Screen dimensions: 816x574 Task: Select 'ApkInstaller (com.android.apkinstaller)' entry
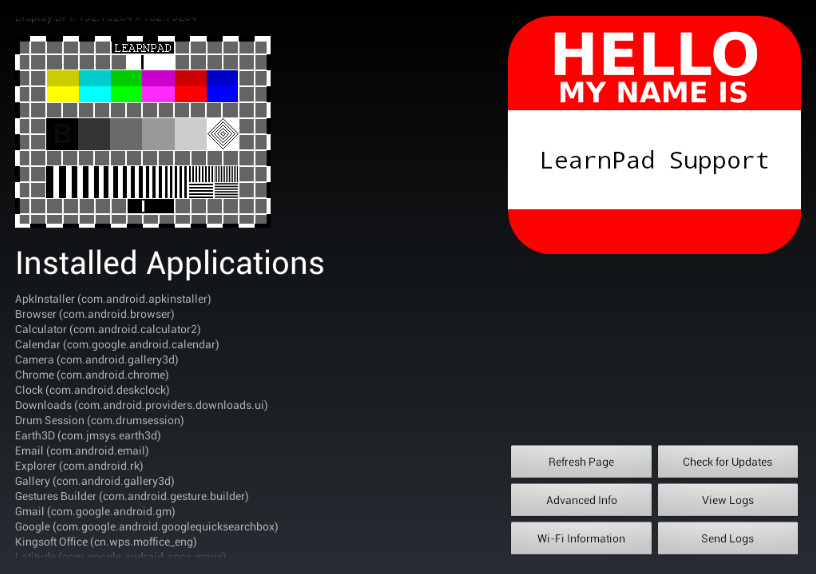[113, 299]
